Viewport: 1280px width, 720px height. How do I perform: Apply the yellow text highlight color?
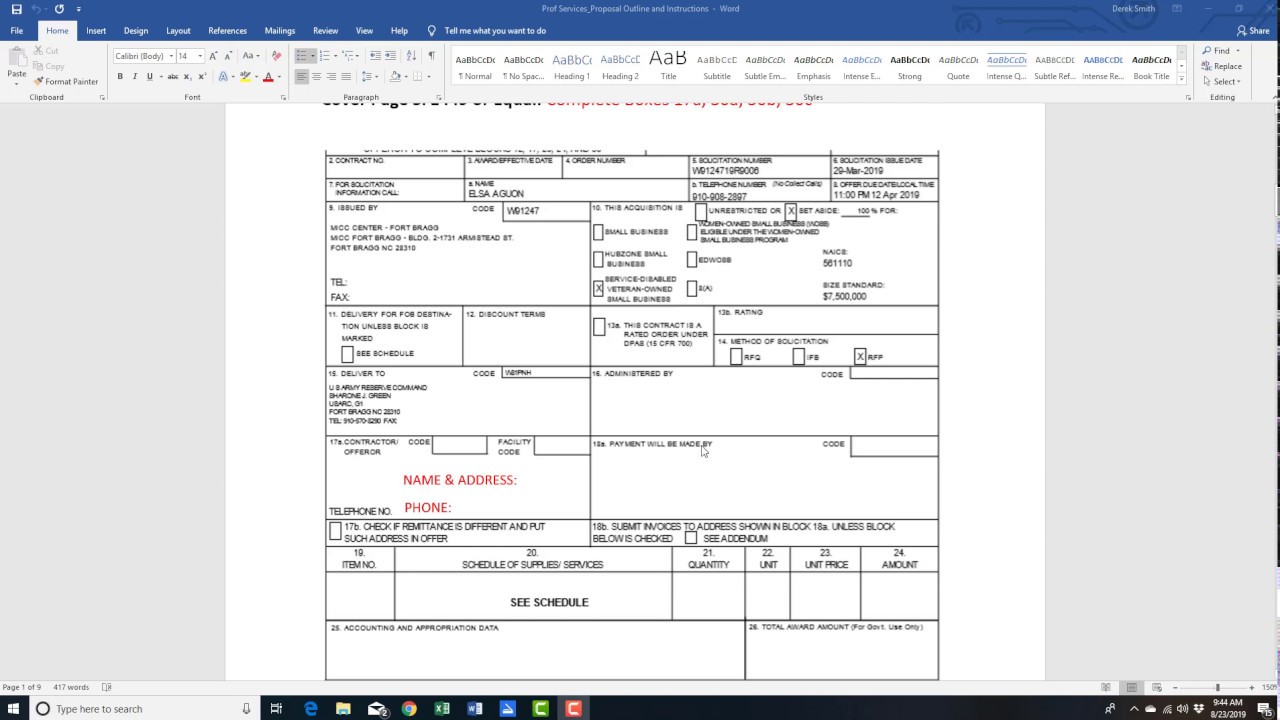245,76
